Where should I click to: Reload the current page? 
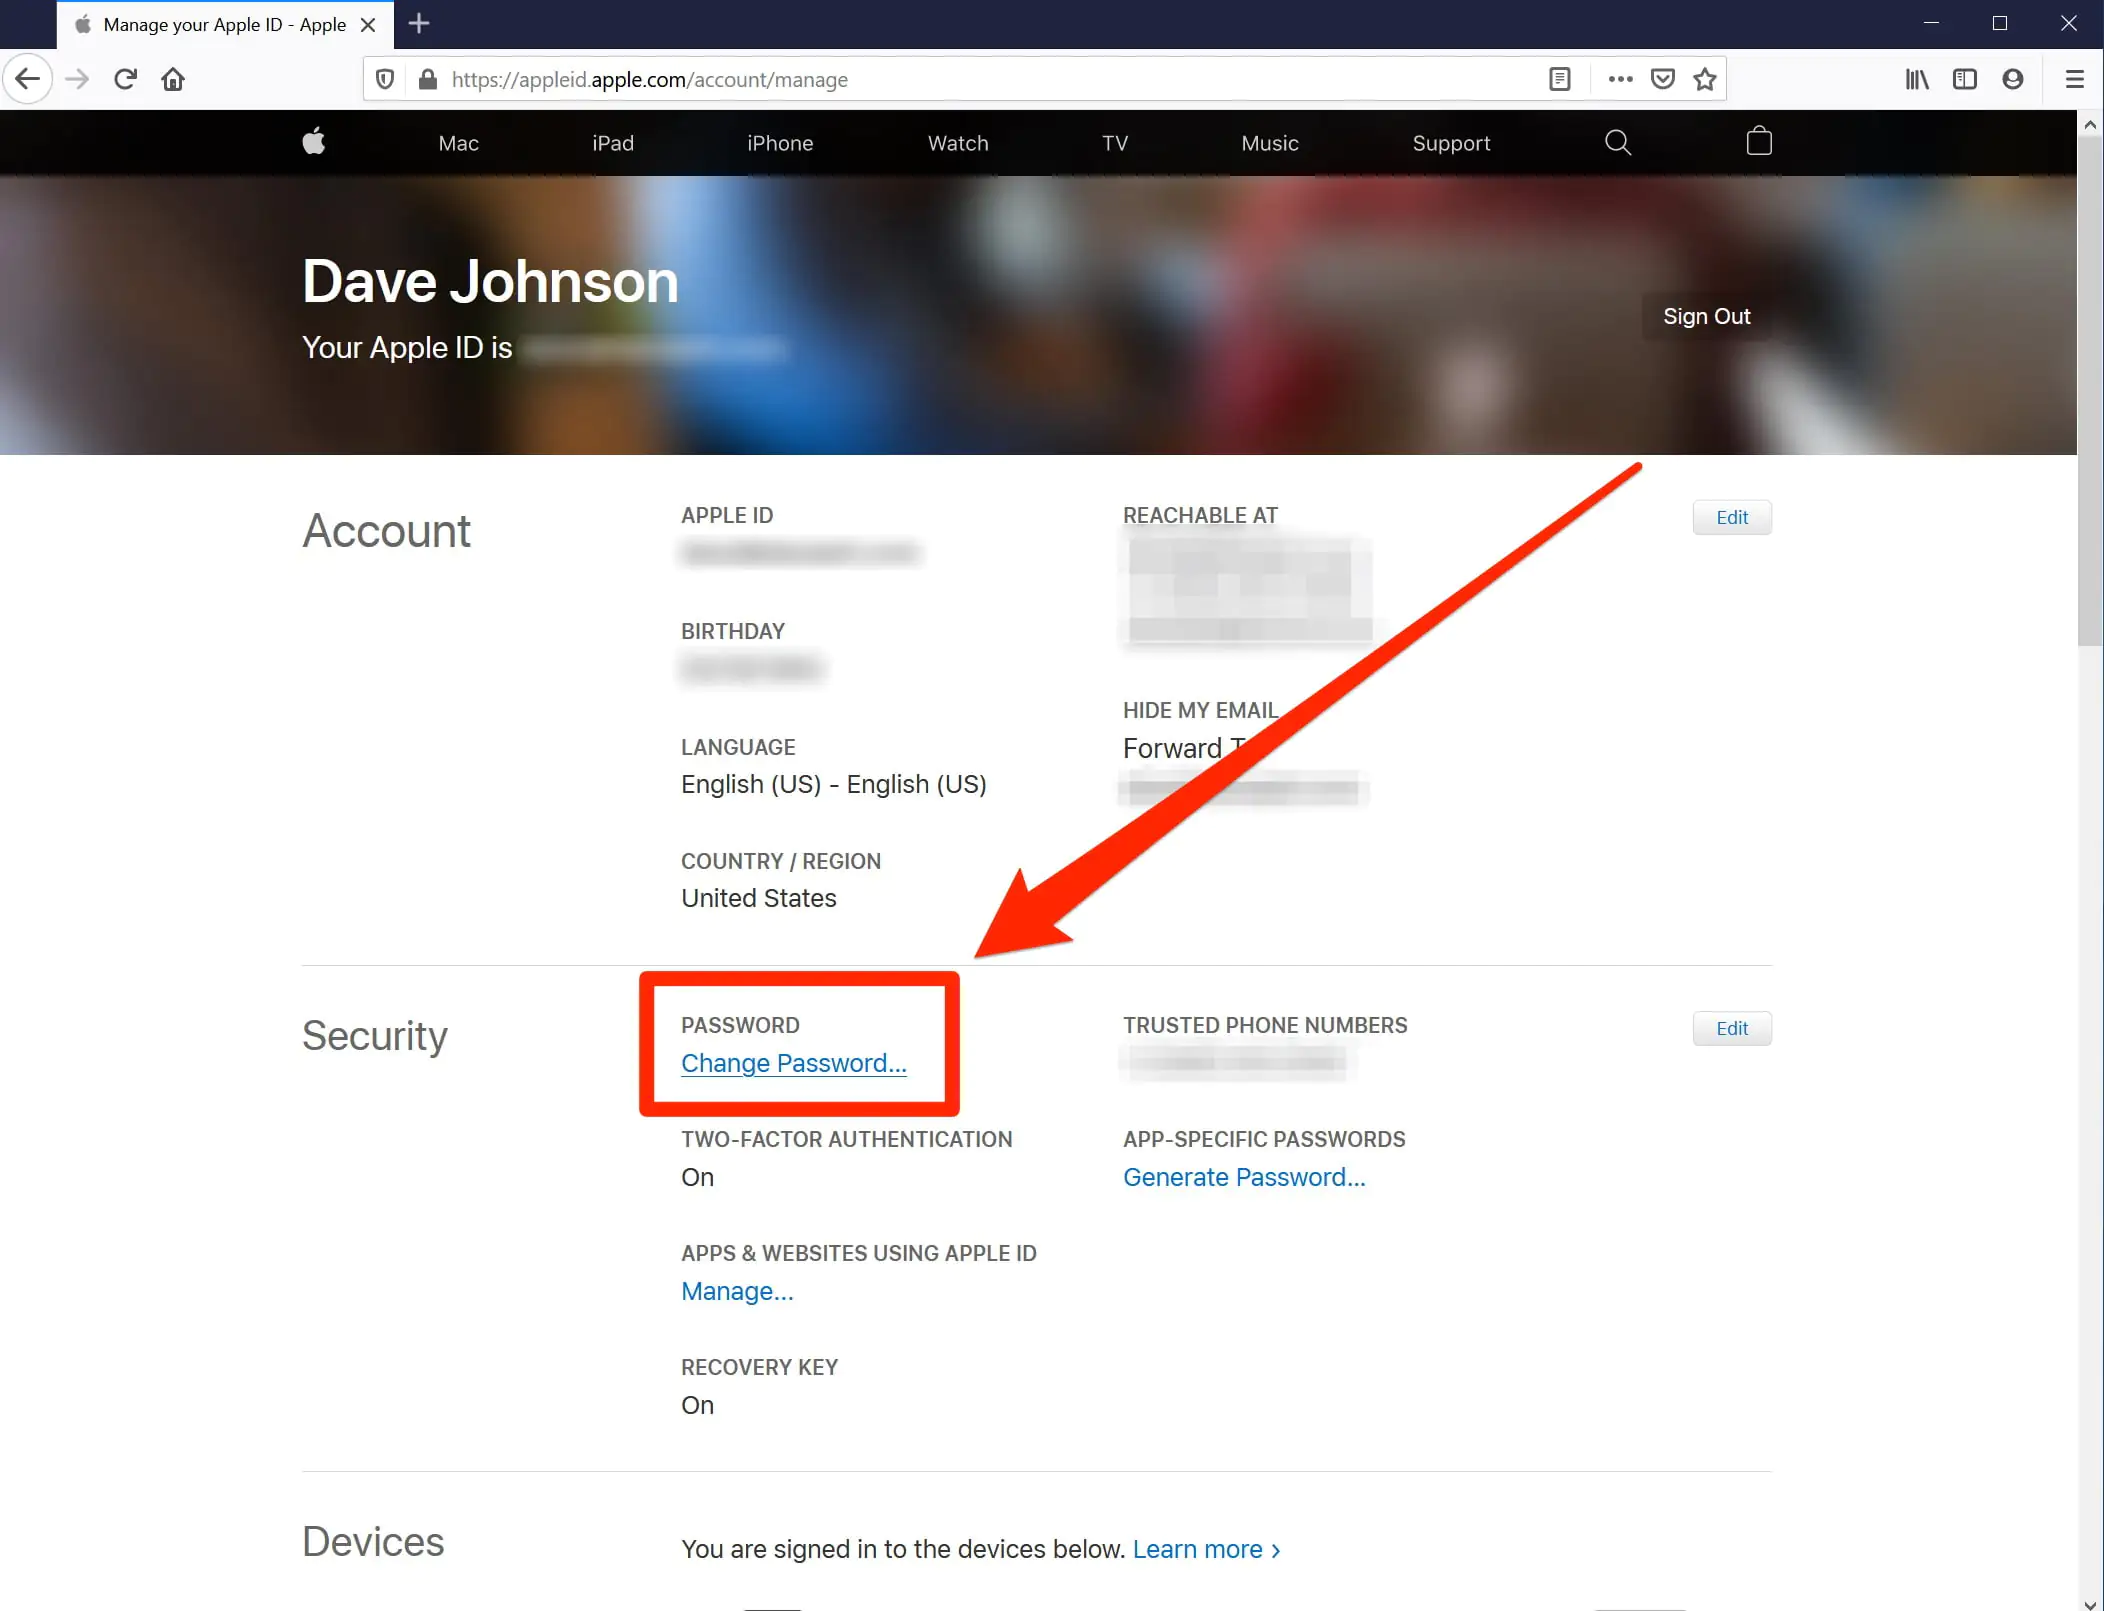click(x=125, y=79)
